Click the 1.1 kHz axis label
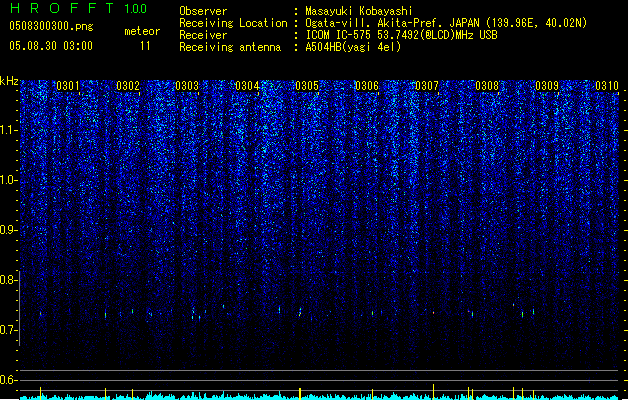629x400 pixels. click(x=8, y=130)
